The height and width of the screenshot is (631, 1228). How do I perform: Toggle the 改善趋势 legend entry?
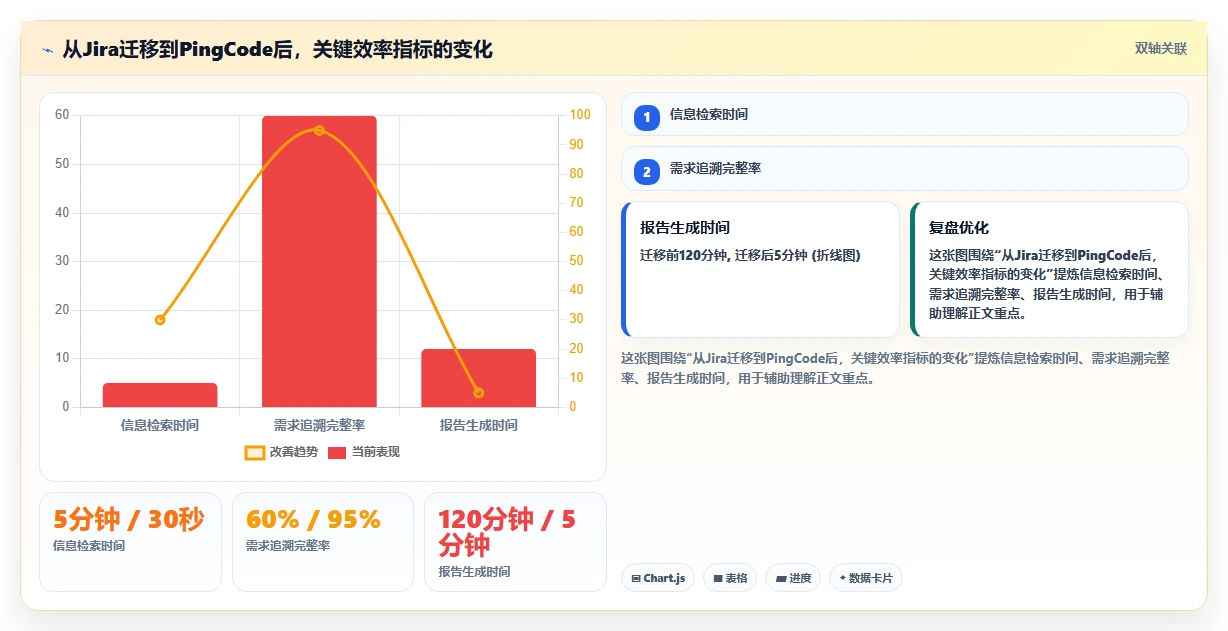tap(281, 452)
